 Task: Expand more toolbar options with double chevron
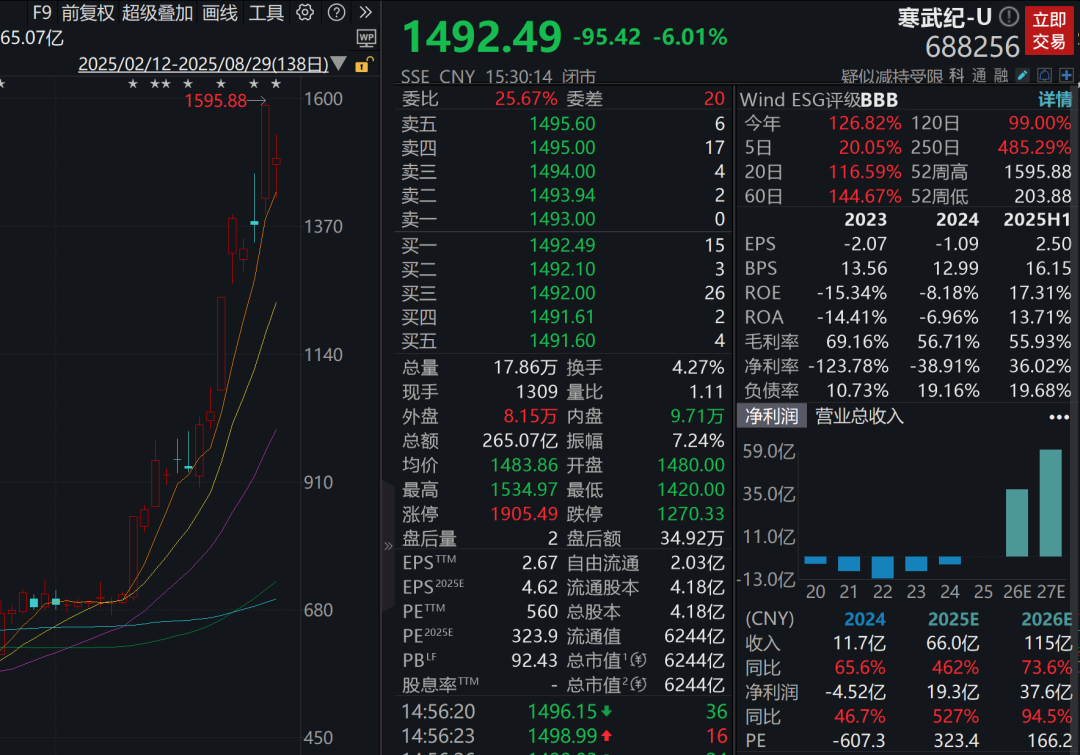(366, 12)
